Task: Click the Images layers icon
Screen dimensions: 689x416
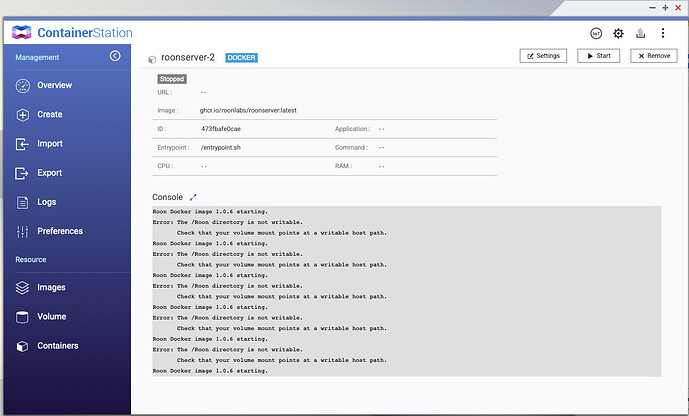Action: 22,288
